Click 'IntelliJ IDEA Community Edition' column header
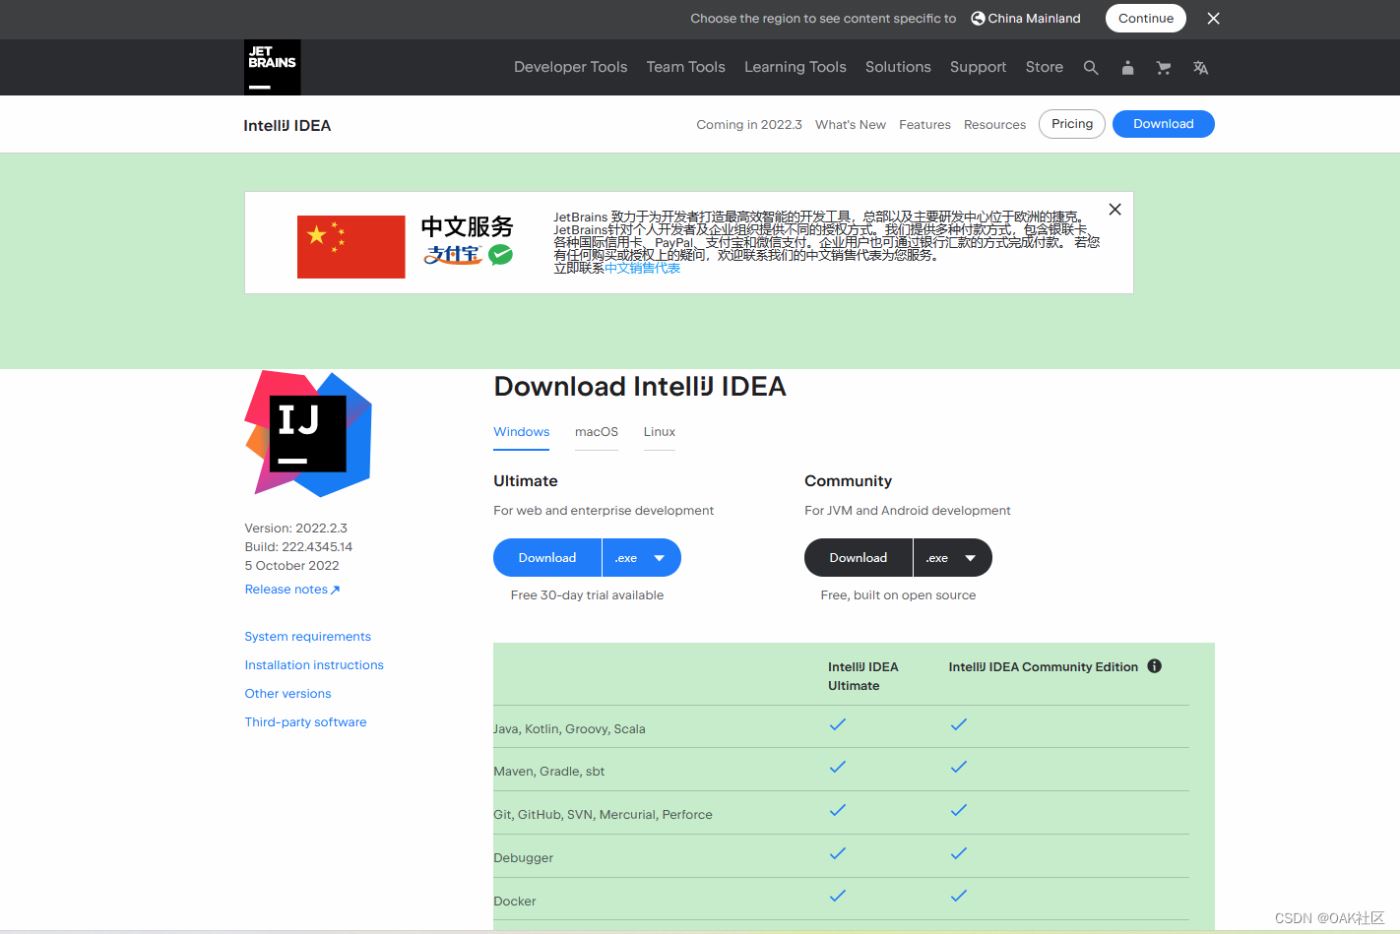 coord(1043,667)
